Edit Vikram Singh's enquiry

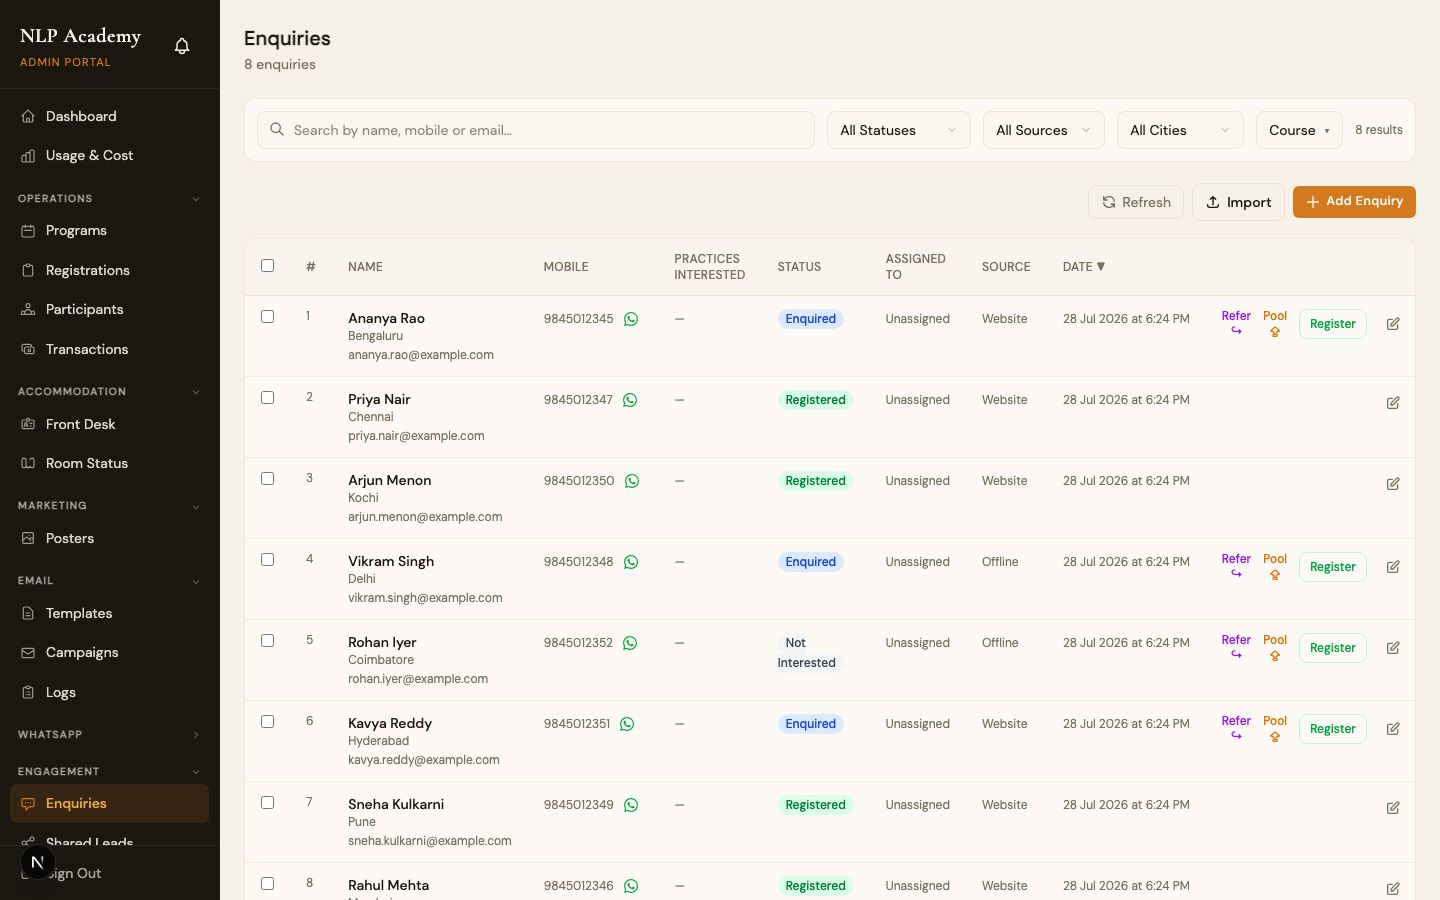pyautogui.click(x=1393, y=567)
